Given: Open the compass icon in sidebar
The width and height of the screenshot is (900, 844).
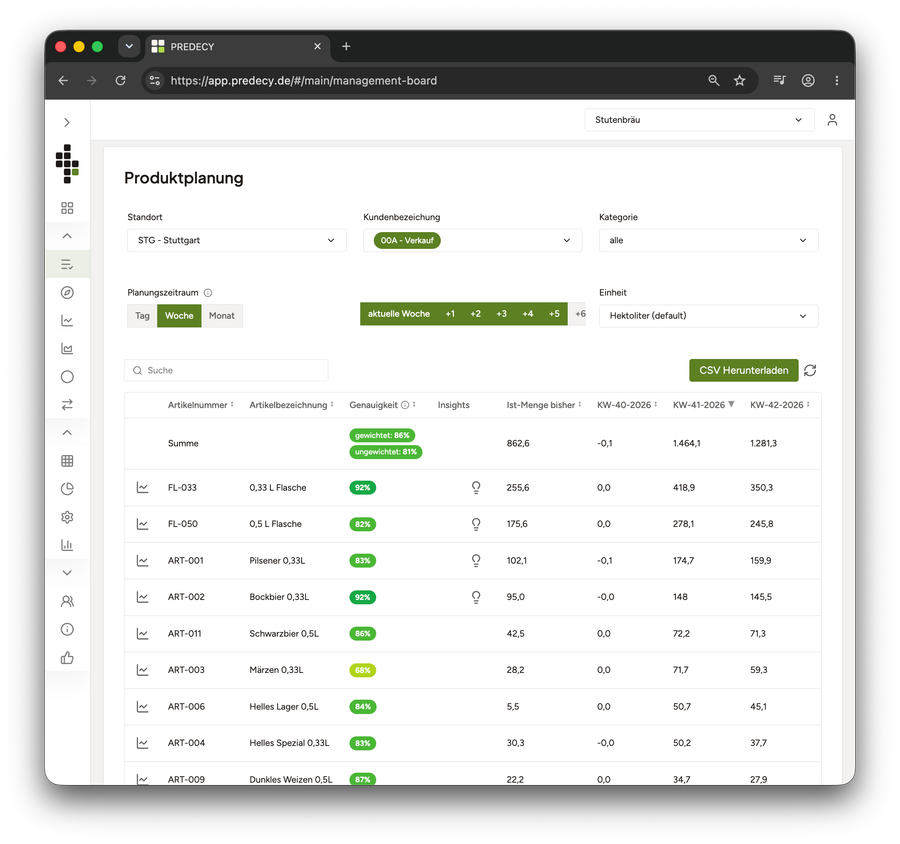Looking at the screenshot, I should click(x=67, y=293).
